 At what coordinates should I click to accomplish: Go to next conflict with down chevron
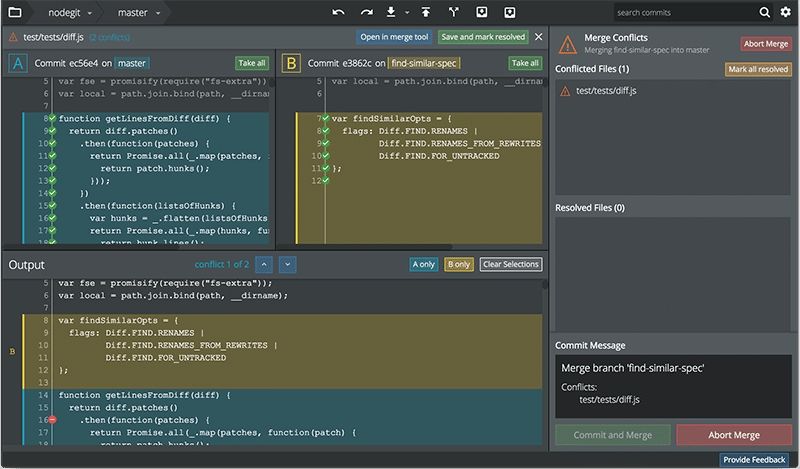tap(288, 264)
